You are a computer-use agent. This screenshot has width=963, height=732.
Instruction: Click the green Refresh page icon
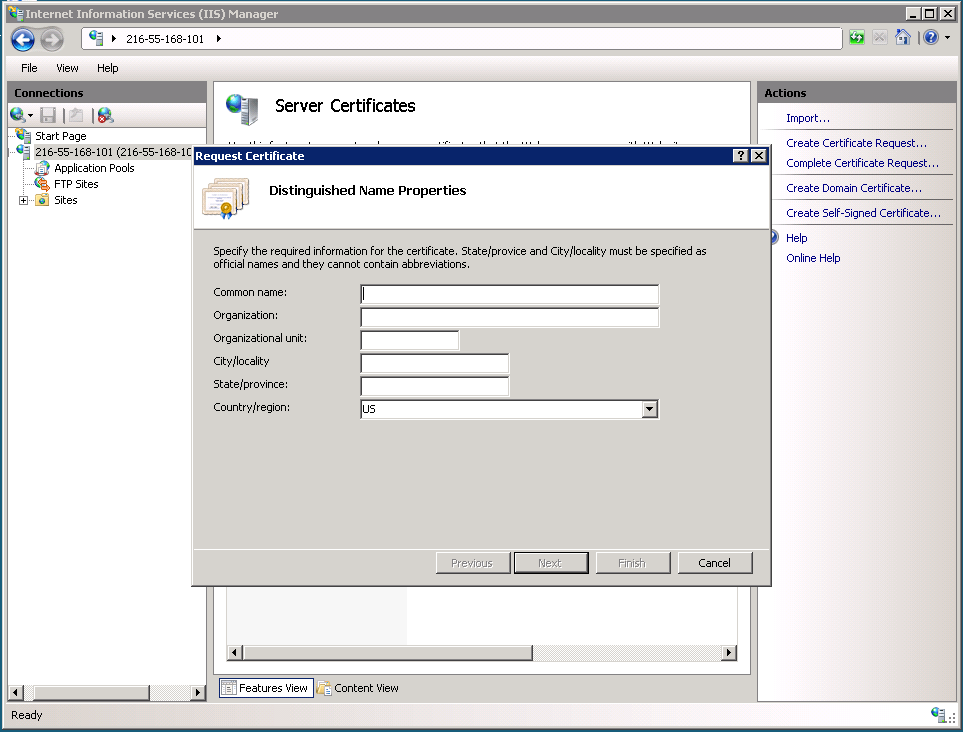pos(856,38)
